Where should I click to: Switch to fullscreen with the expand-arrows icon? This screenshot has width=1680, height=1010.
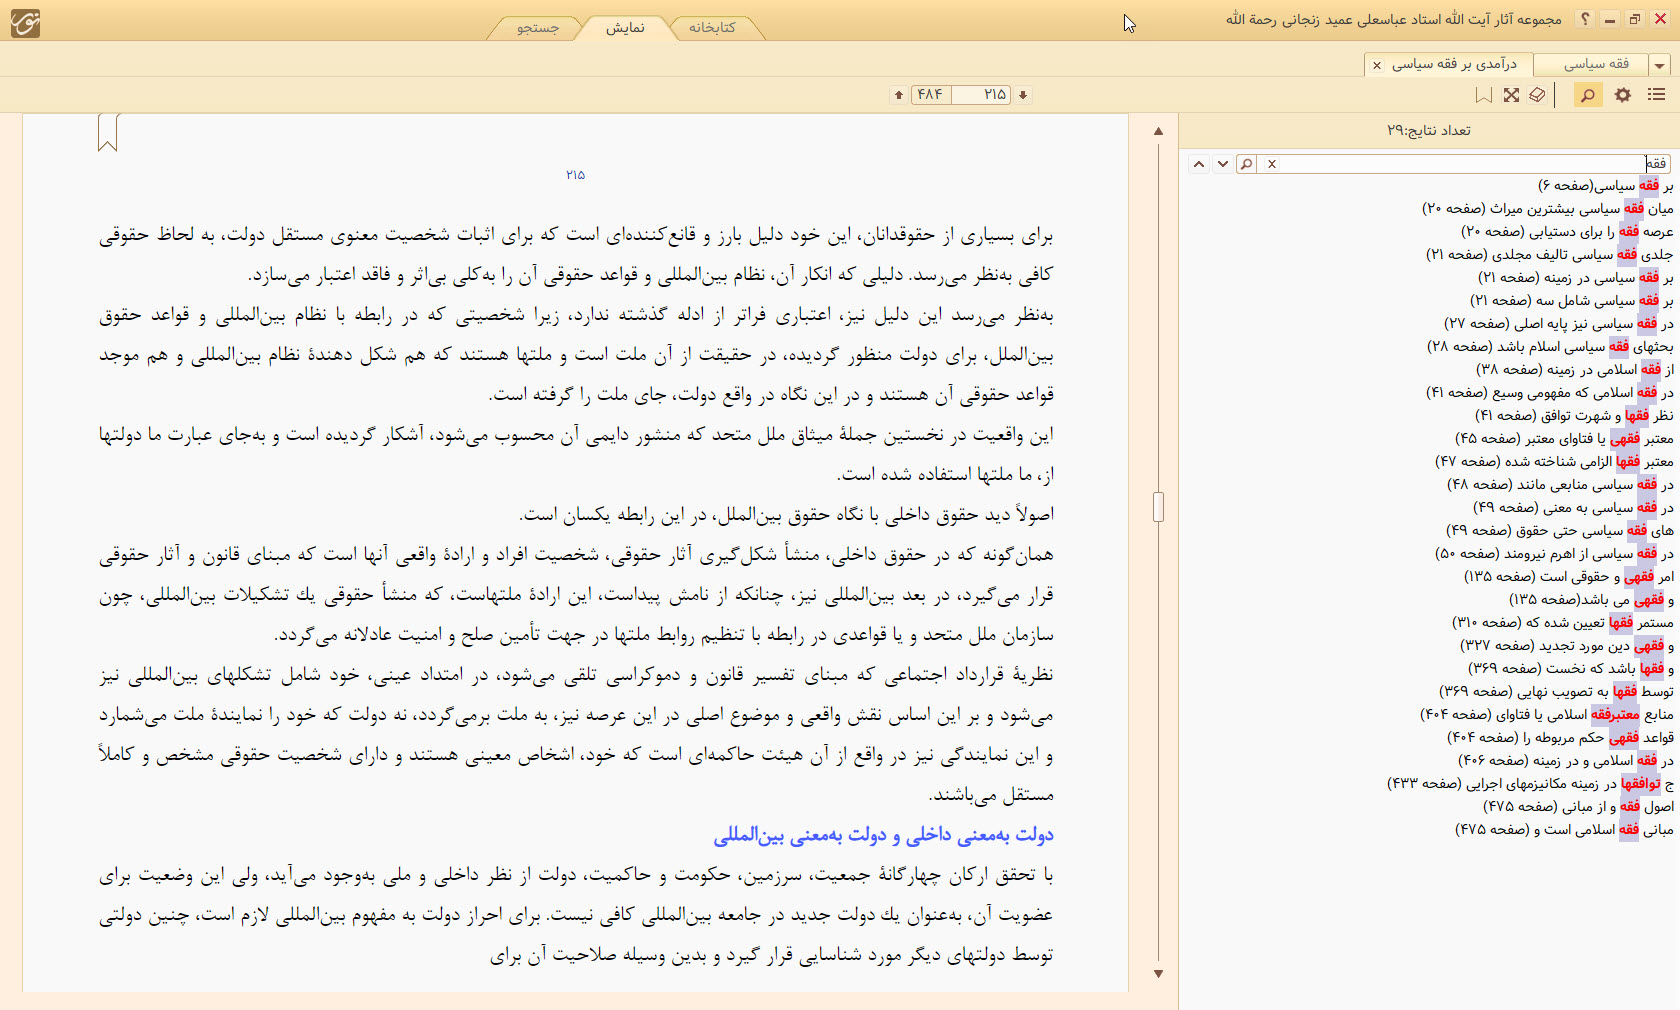tap(1511, 95)
